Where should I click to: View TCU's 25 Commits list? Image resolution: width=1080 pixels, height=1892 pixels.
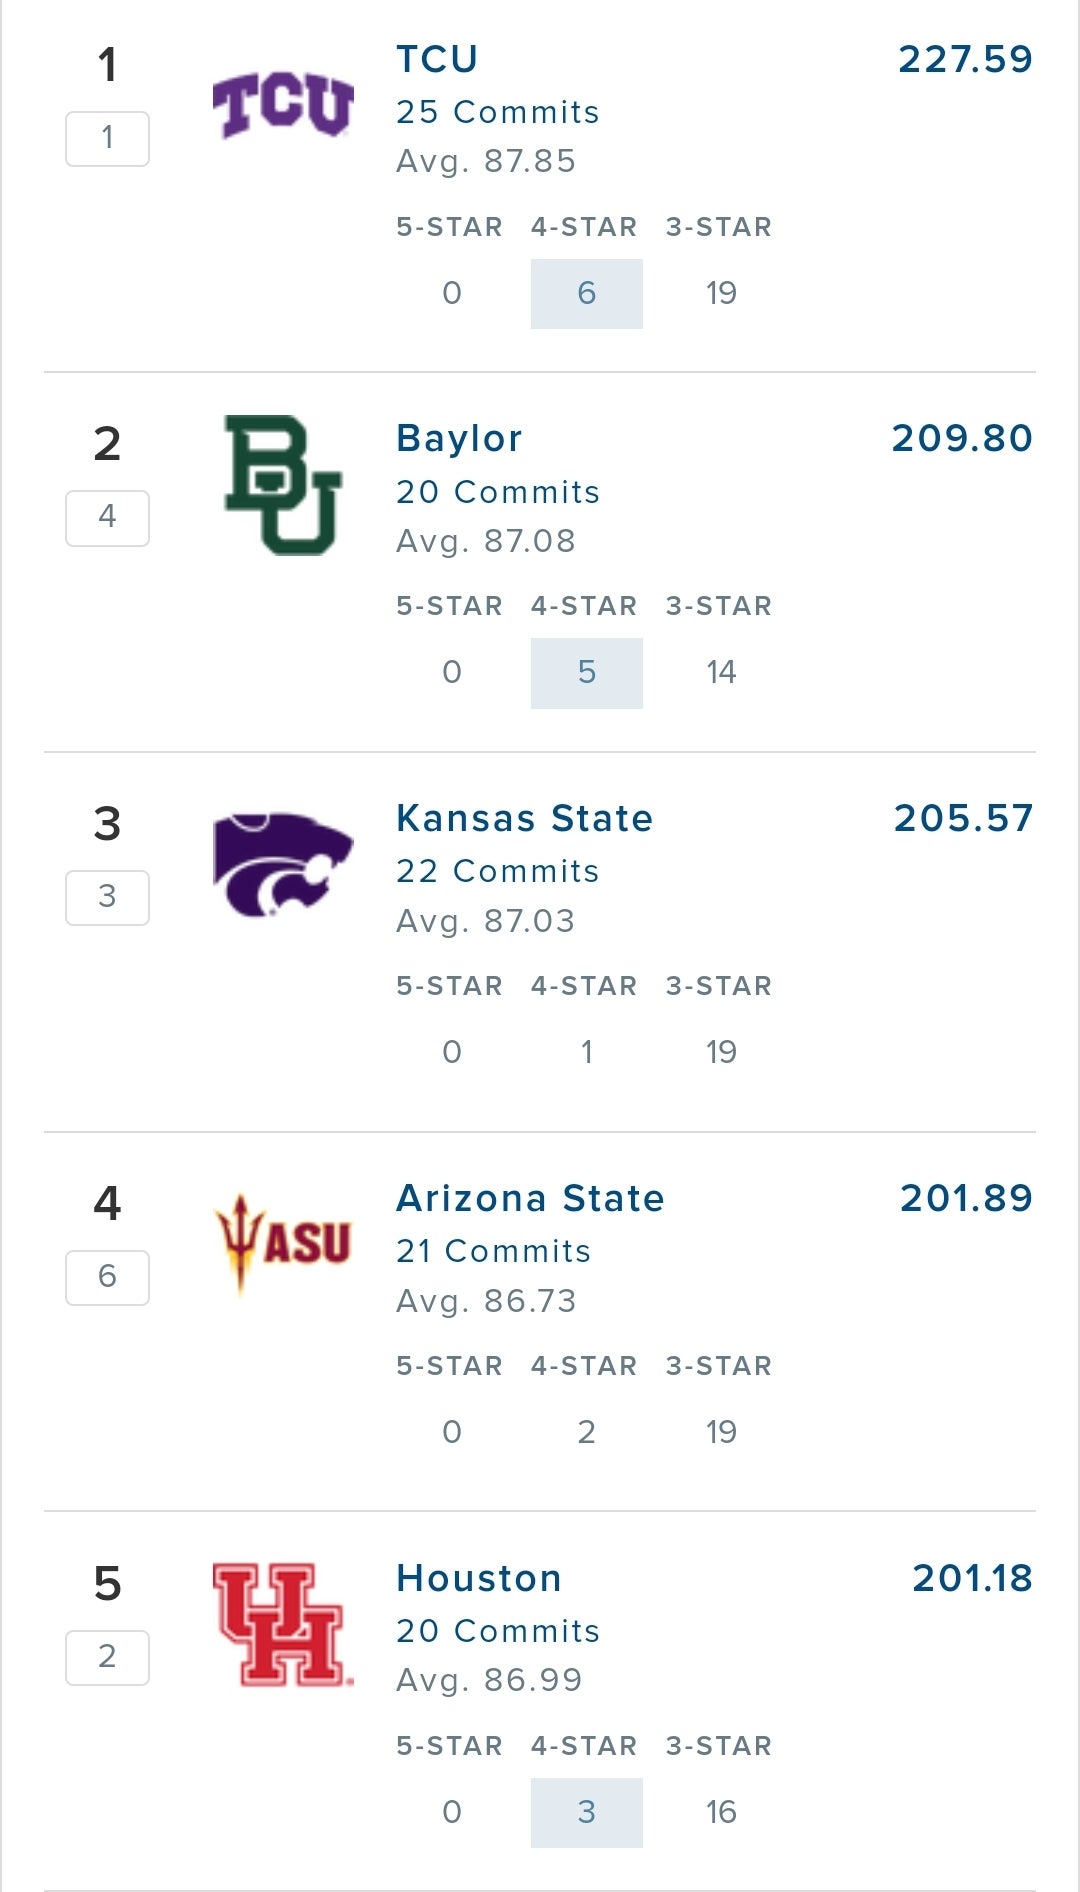pyautogui.click(x=497, y=112)
